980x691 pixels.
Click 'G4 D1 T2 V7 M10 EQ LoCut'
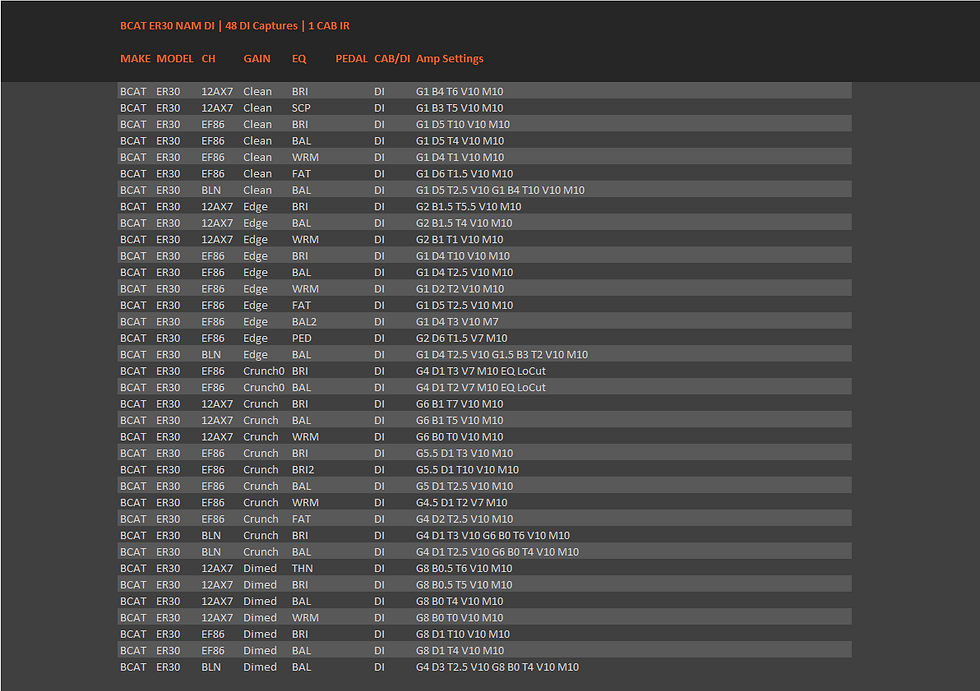481,388
